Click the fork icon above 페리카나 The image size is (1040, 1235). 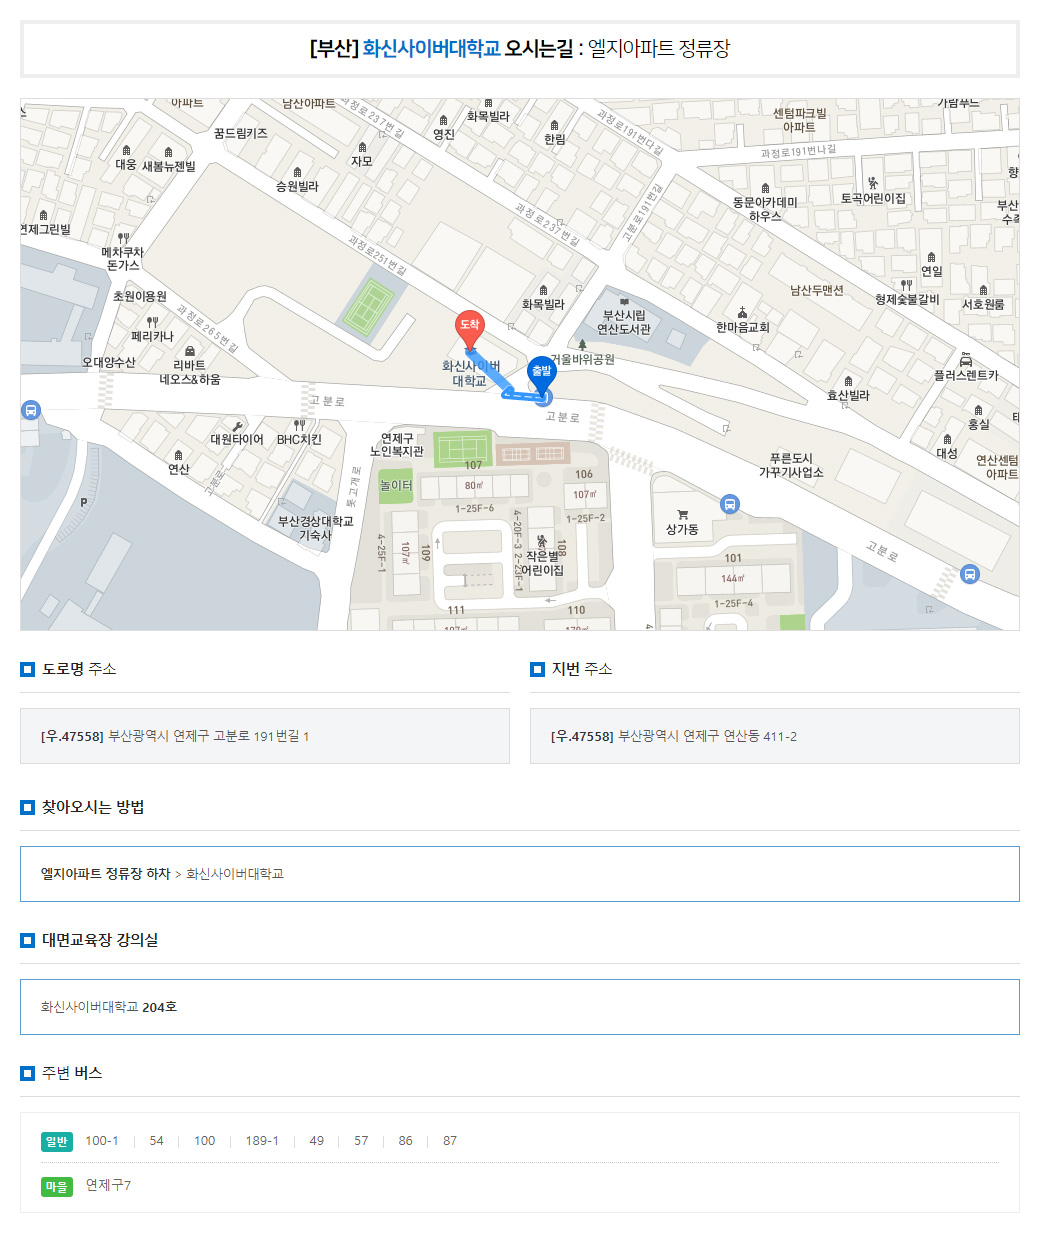(x=152, y=322)
